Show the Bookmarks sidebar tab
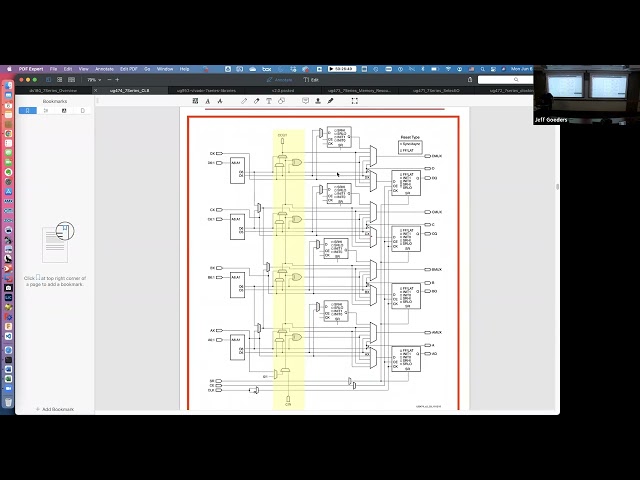 tap(27, 111)
